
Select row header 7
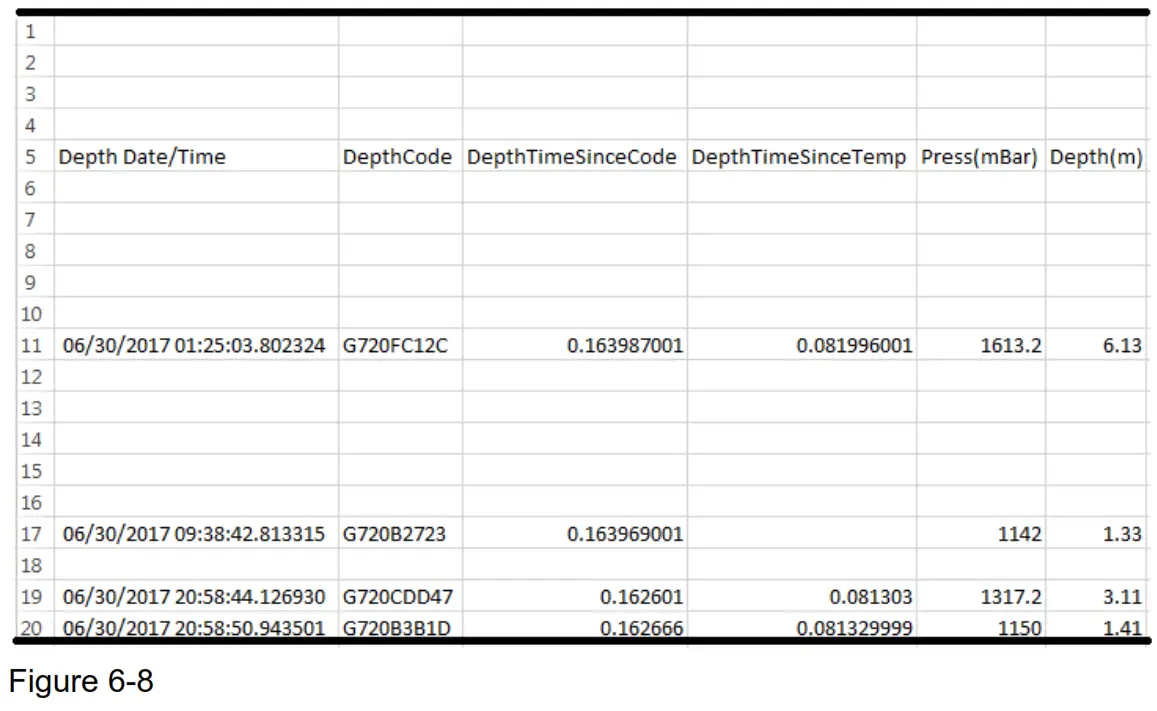click(x=35, y=219)
